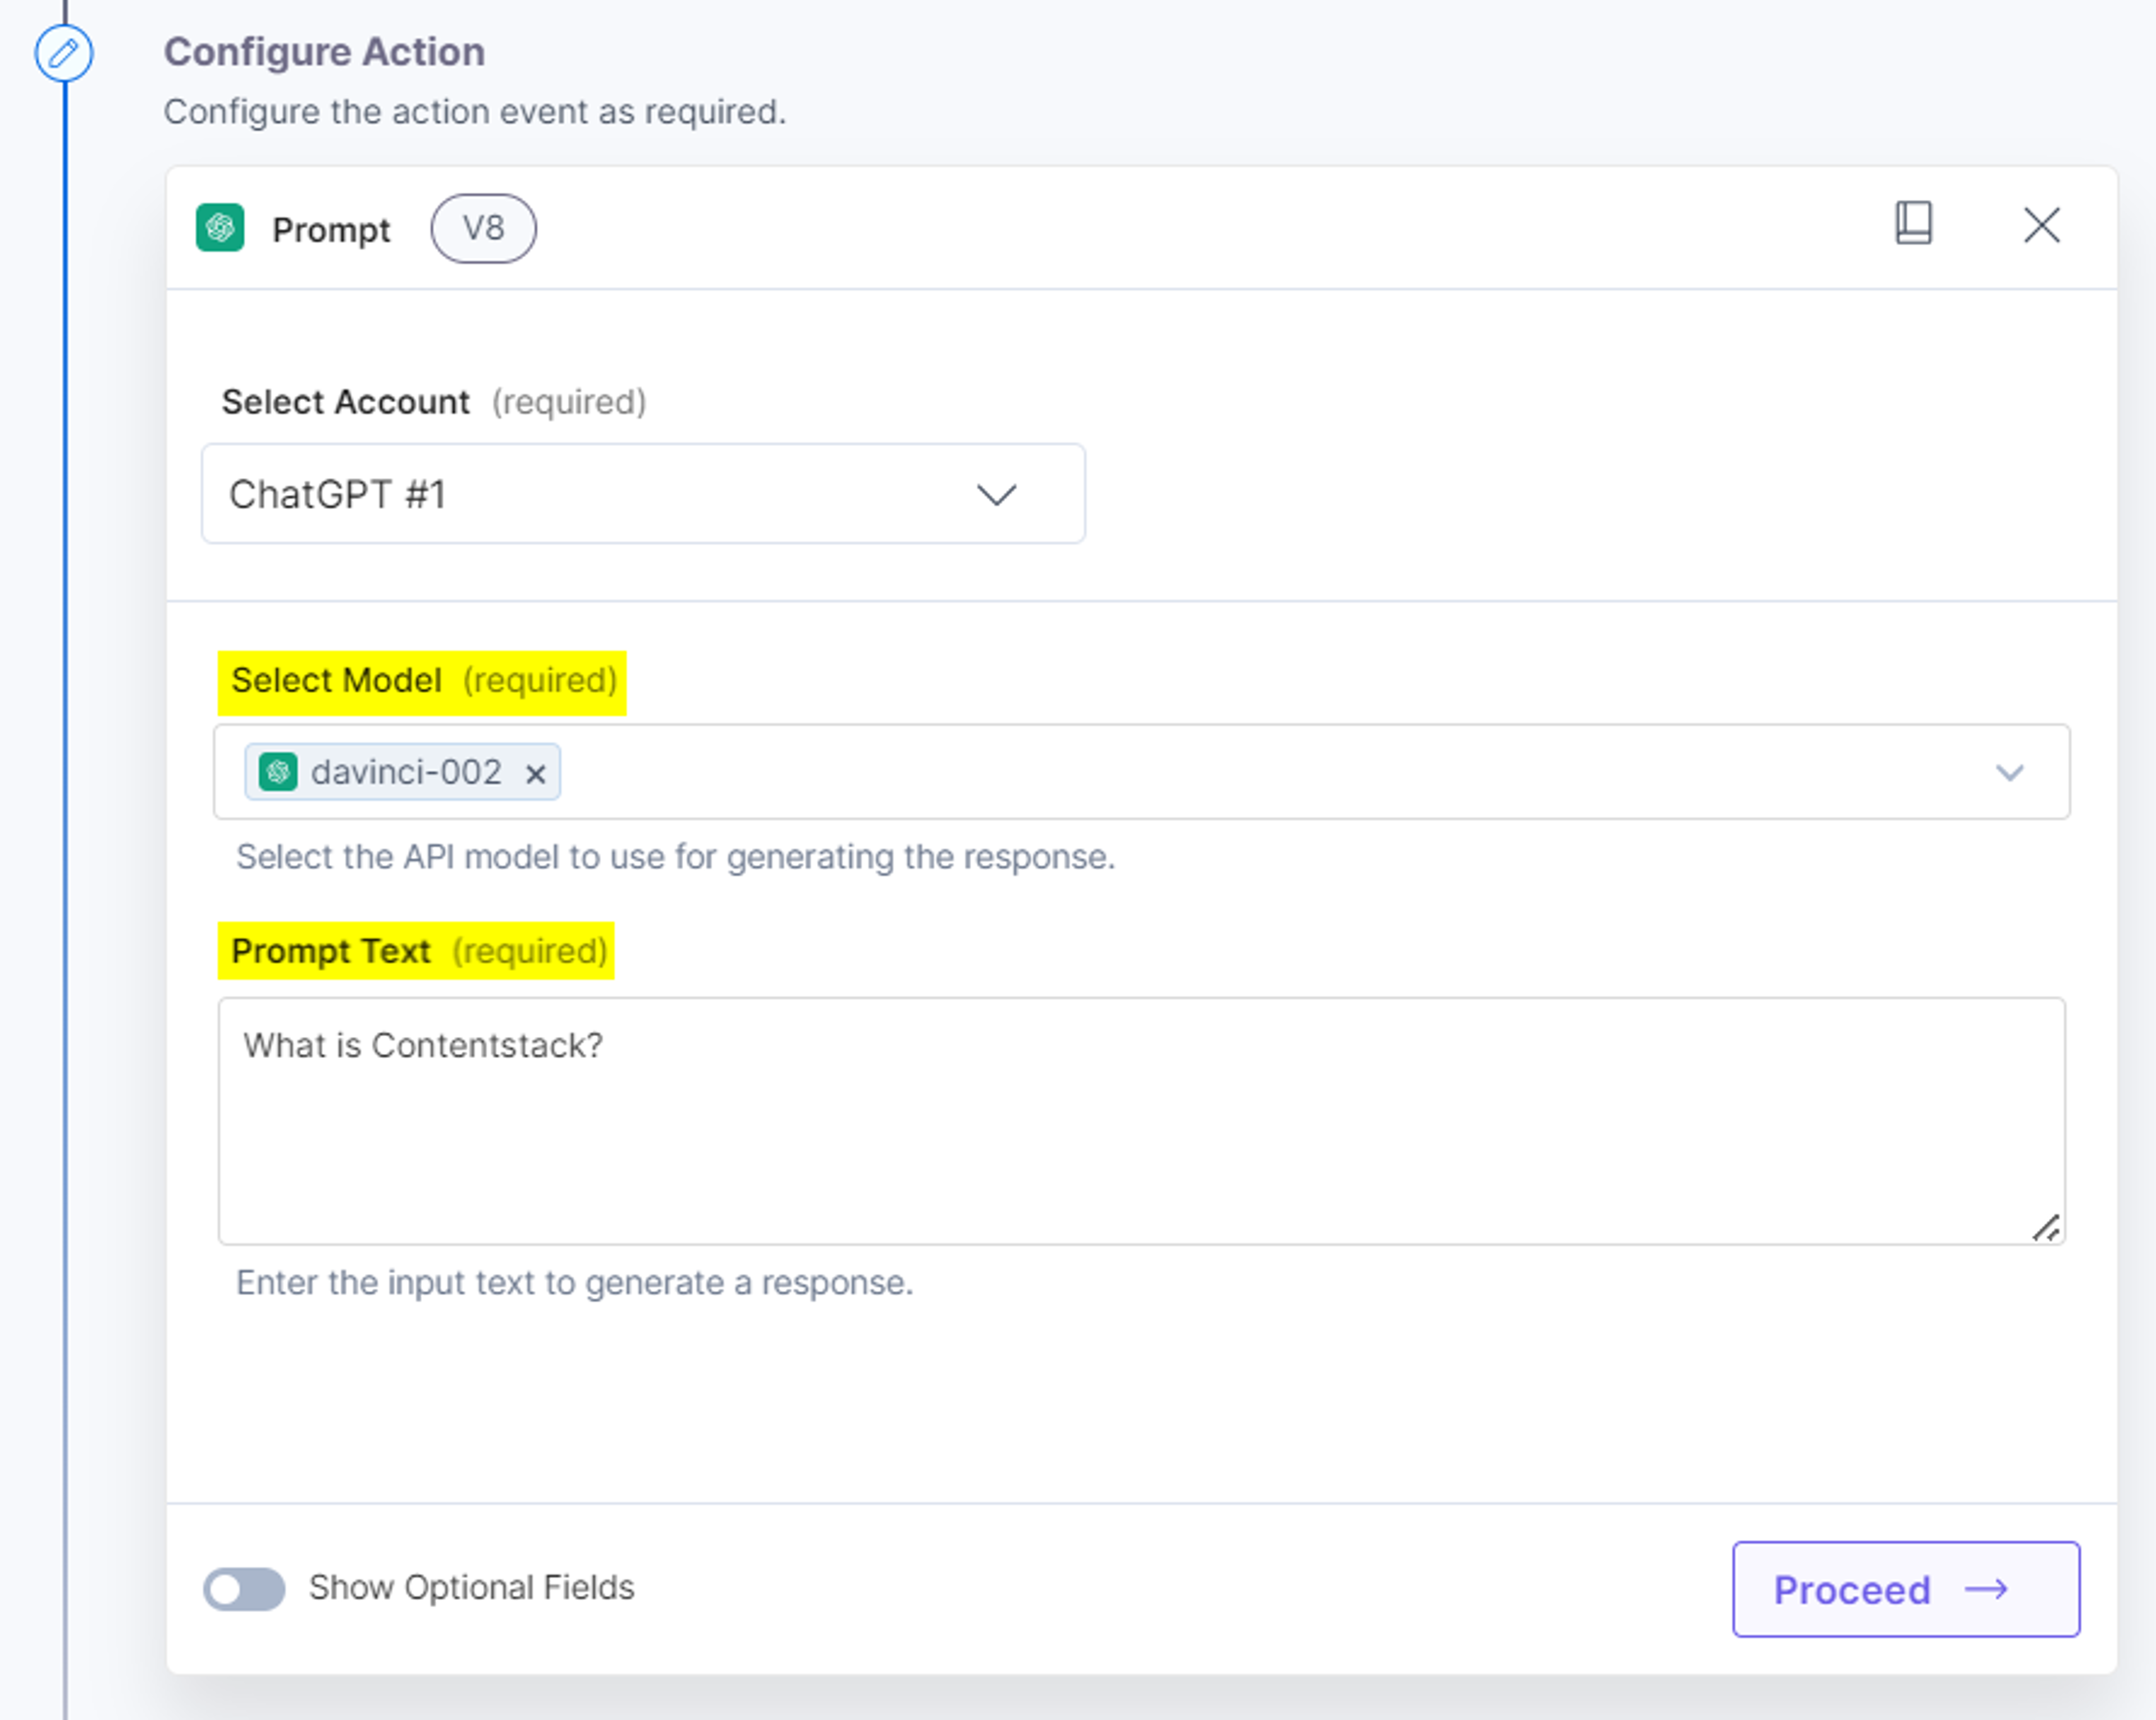The width and height of the screenshot is (2156, 1720).
Task: Click the Show Optional Fields label
Action: click(471, 1588)
